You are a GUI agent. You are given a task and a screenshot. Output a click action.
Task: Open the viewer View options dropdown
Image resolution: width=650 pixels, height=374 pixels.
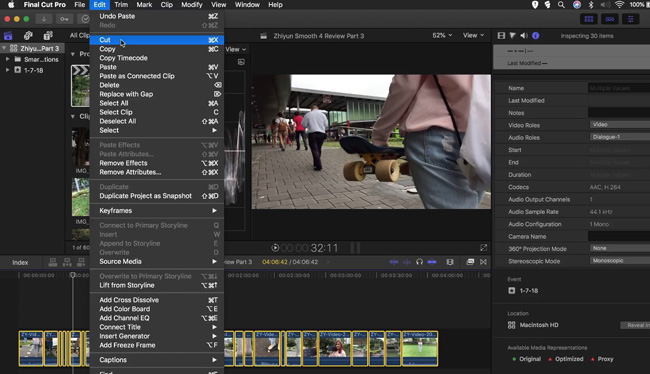click(x=473, y=36)
